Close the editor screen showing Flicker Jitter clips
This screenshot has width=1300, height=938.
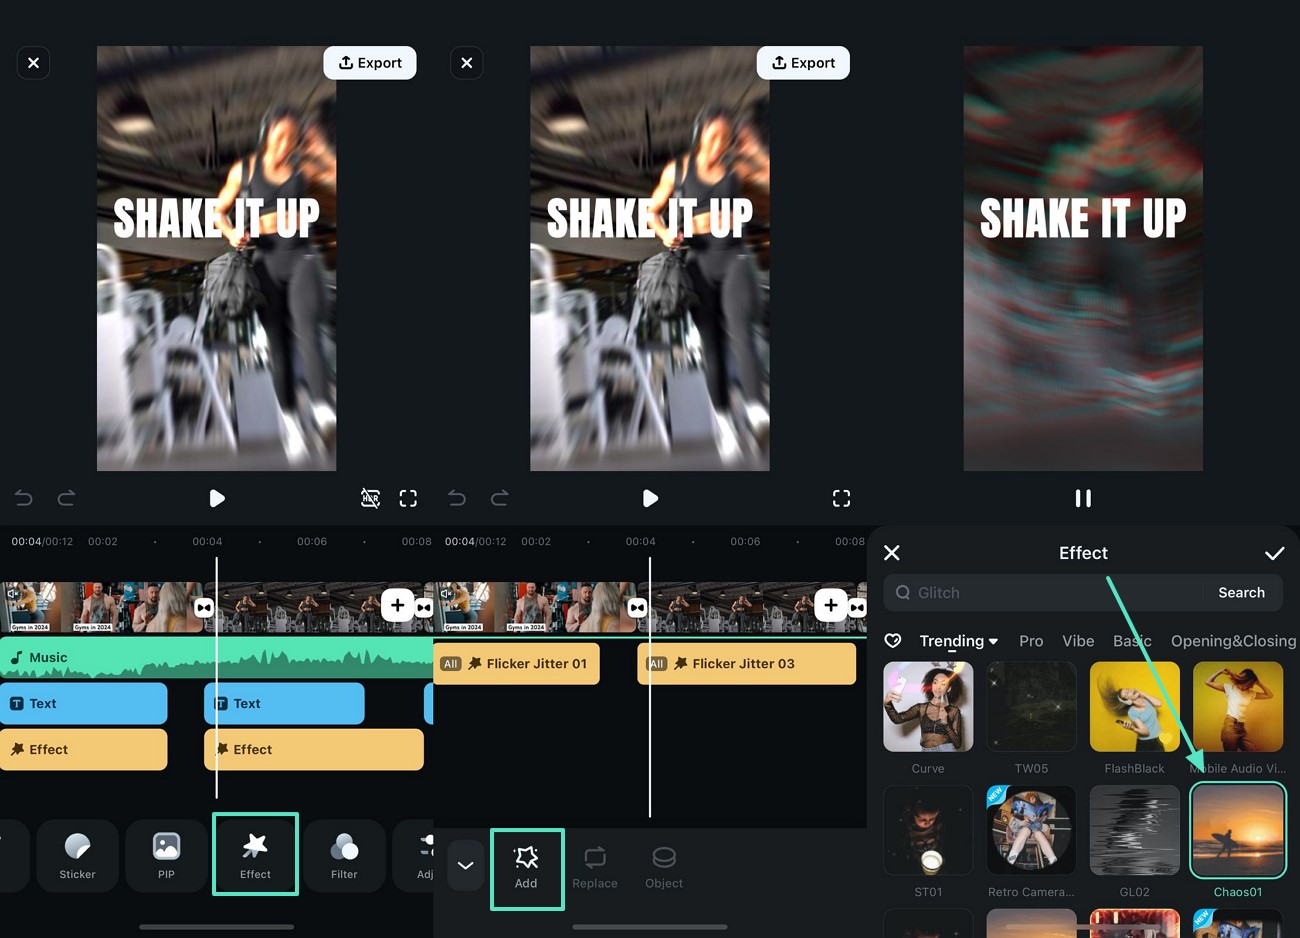click(466, 63)
